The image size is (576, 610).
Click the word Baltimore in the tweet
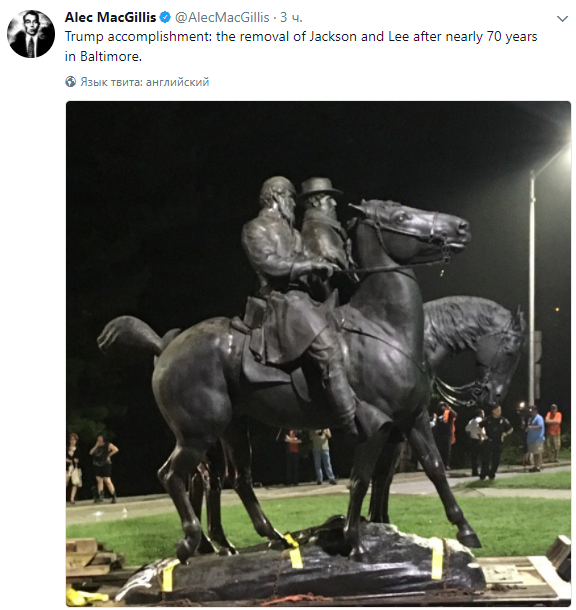(109, 56)
